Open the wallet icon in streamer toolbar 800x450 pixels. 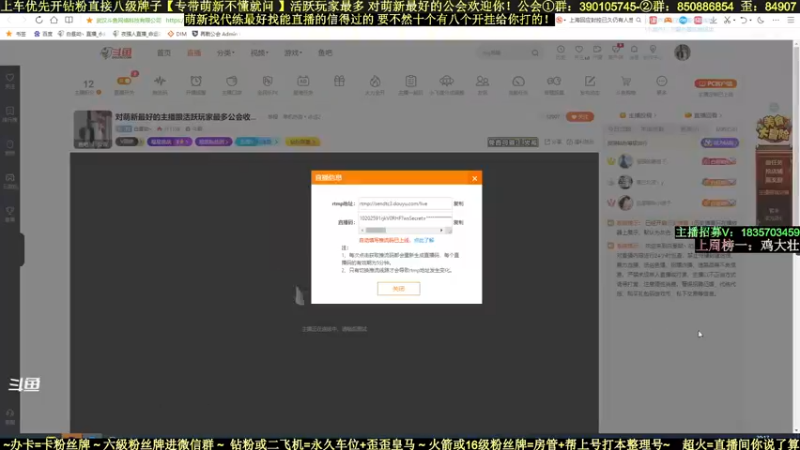[x=232, y=81]
